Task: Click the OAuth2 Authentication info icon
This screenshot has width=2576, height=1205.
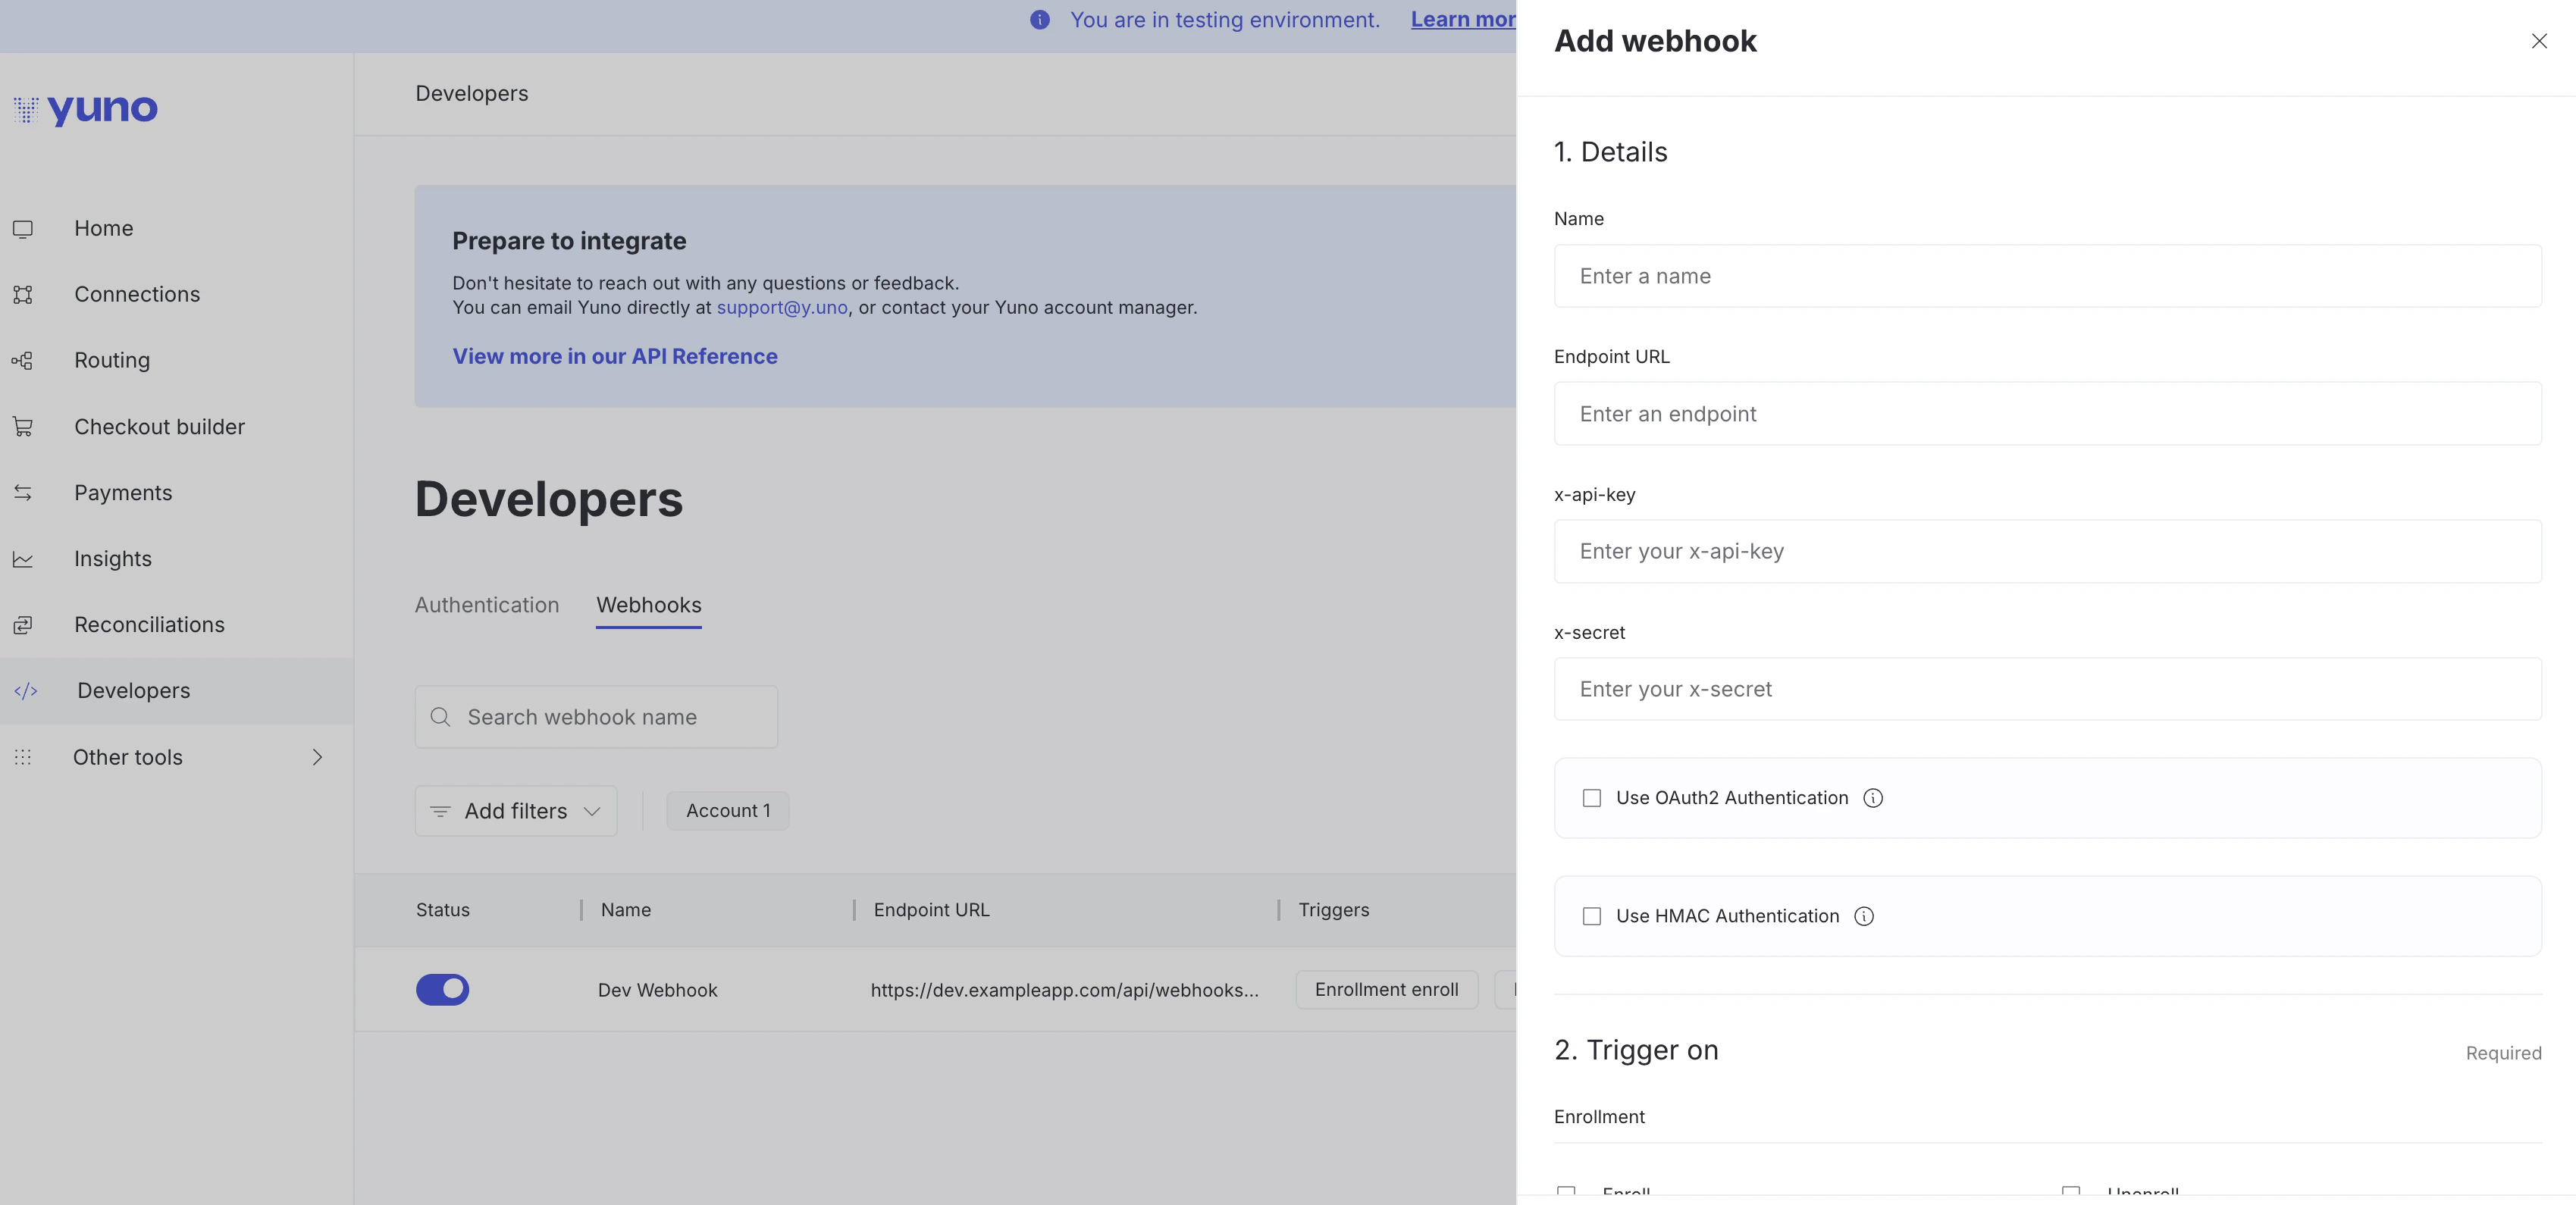Action: pyautogui.click(x=1873, y=798)
